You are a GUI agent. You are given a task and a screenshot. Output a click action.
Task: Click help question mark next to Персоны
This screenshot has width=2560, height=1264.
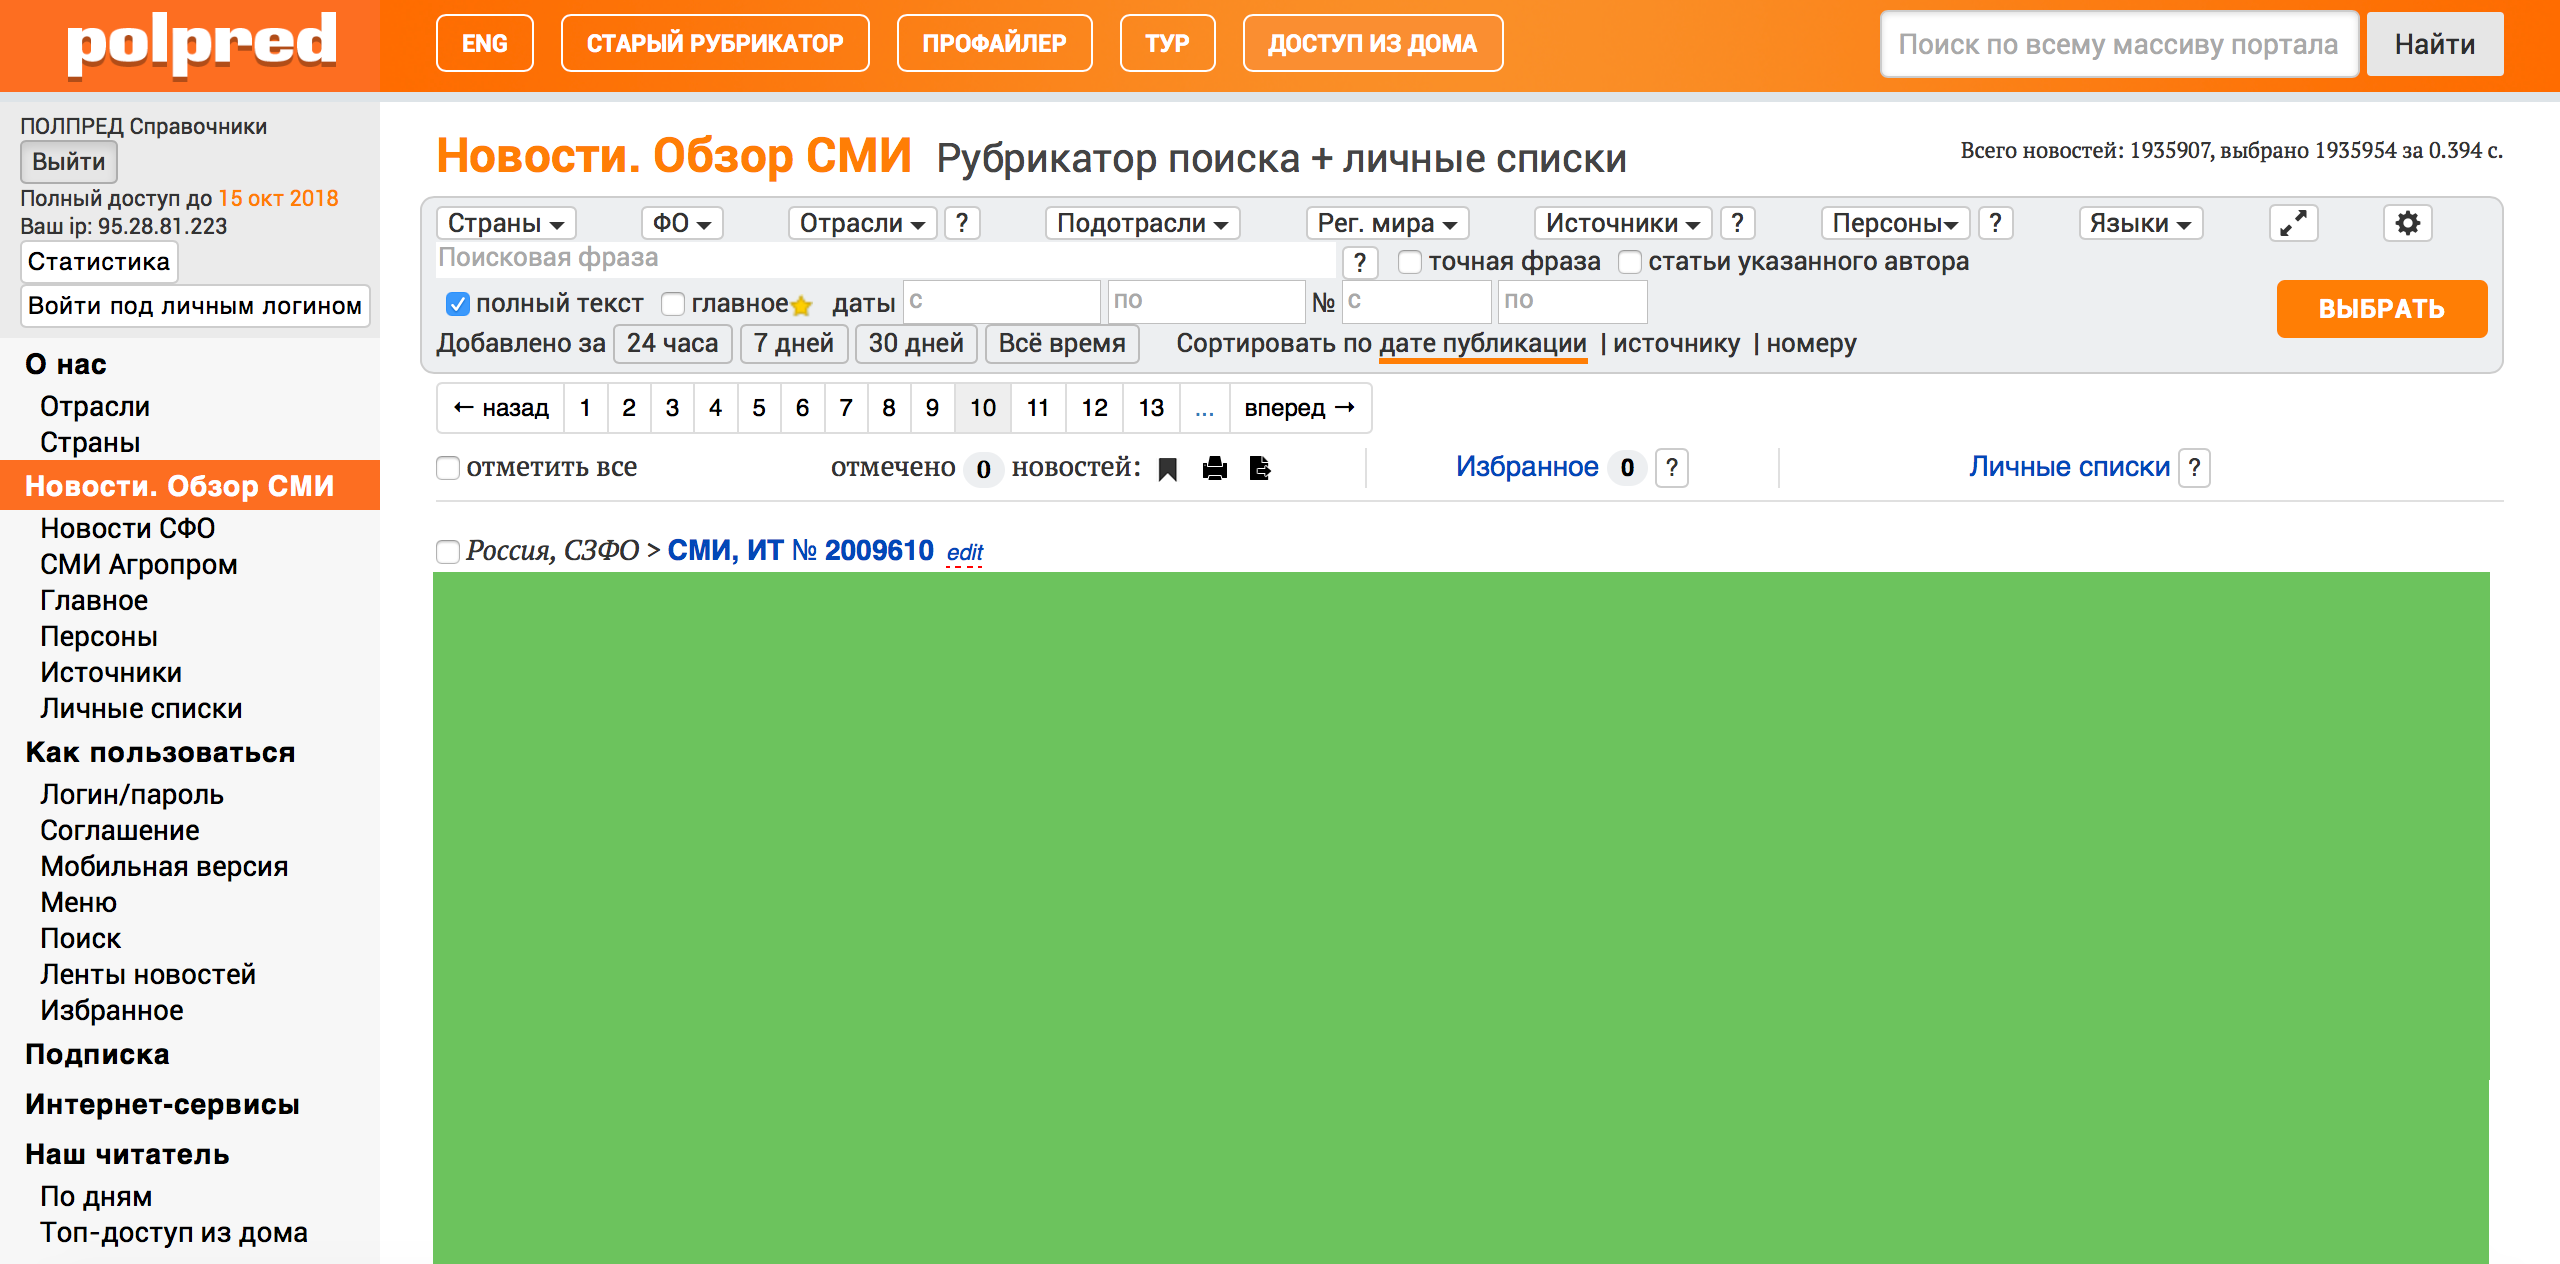pos(1996,223)
